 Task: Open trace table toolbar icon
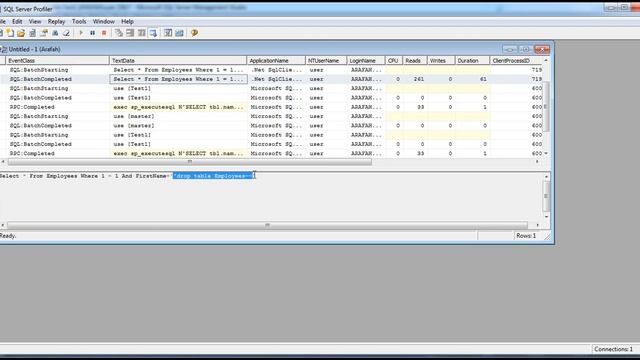33,33
